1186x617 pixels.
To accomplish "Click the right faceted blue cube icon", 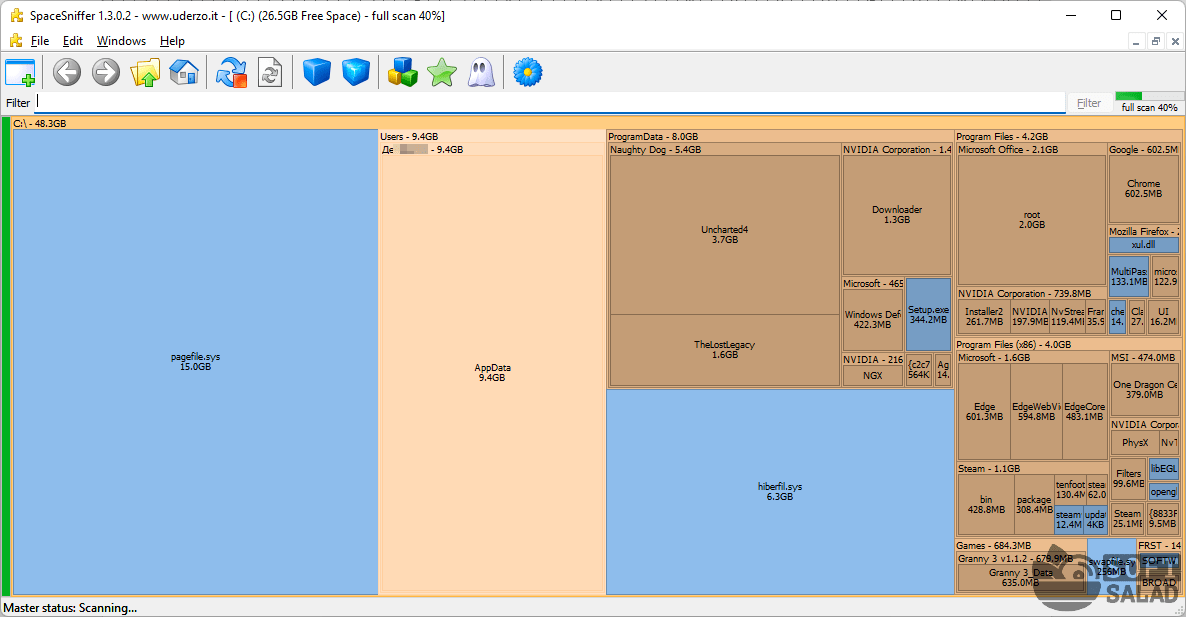I will pyautogui.click(x=356, y=73).
